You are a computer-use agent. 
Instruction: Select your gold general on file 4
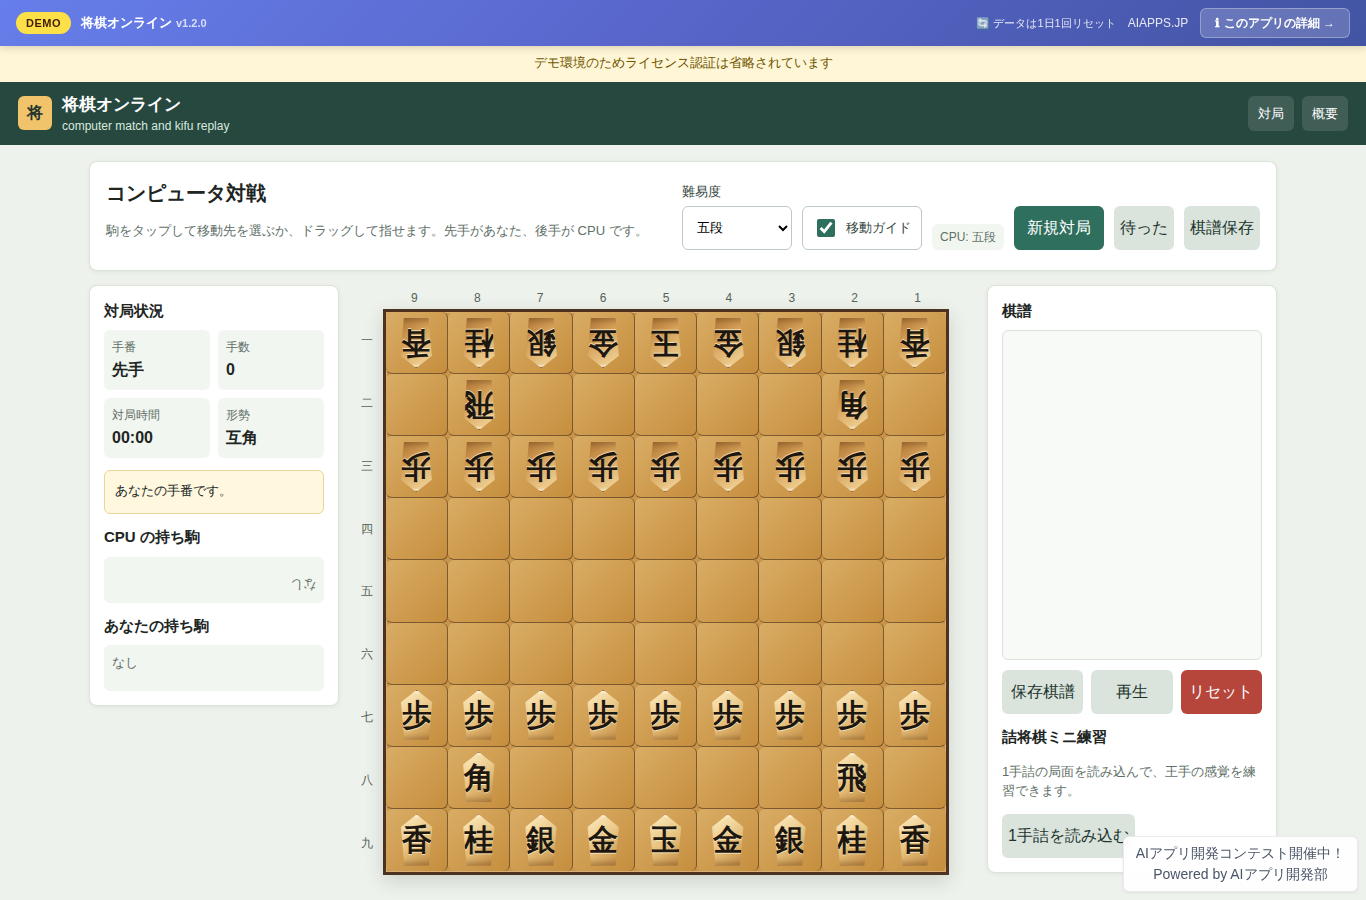point(728,840)
